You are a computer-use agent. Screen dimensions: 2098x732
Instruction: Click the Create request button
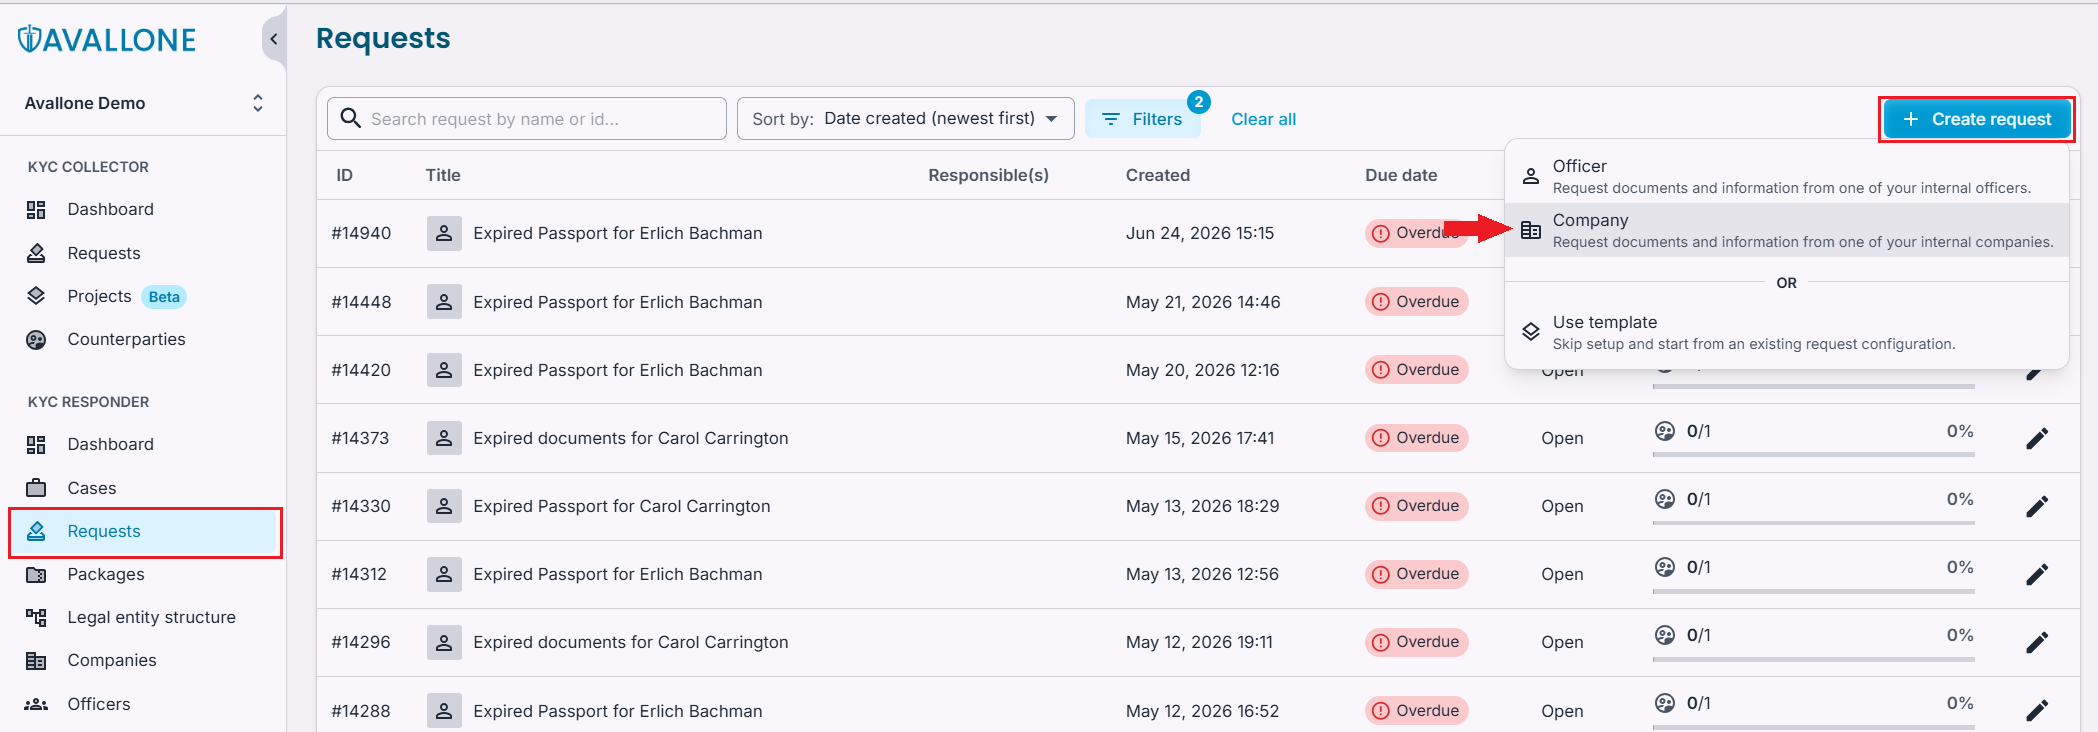(x=1976, y=119)
